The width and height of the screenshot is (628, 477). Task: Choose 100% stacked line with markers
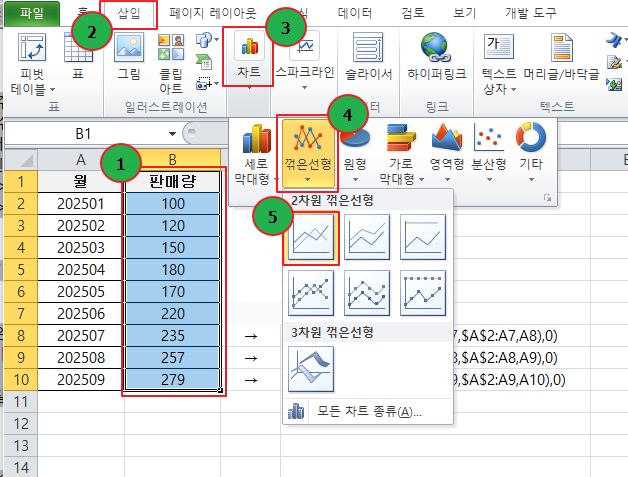click(423, 293)
